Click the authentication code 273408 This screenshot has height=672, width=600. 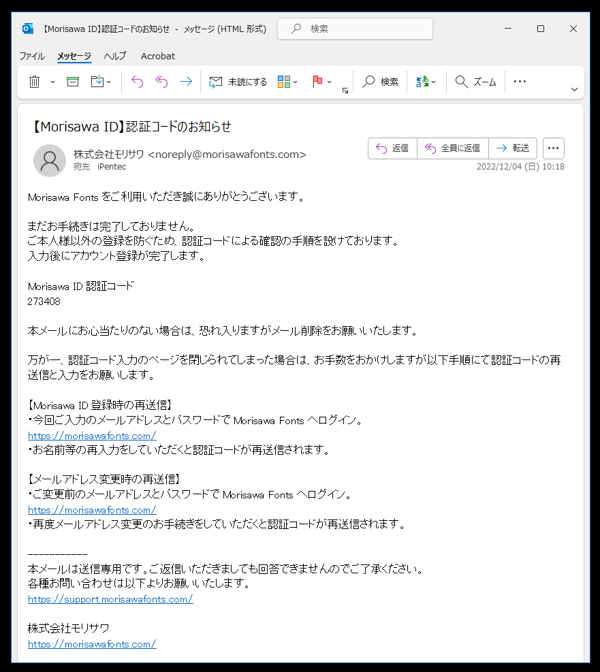(x=44, y=302)
